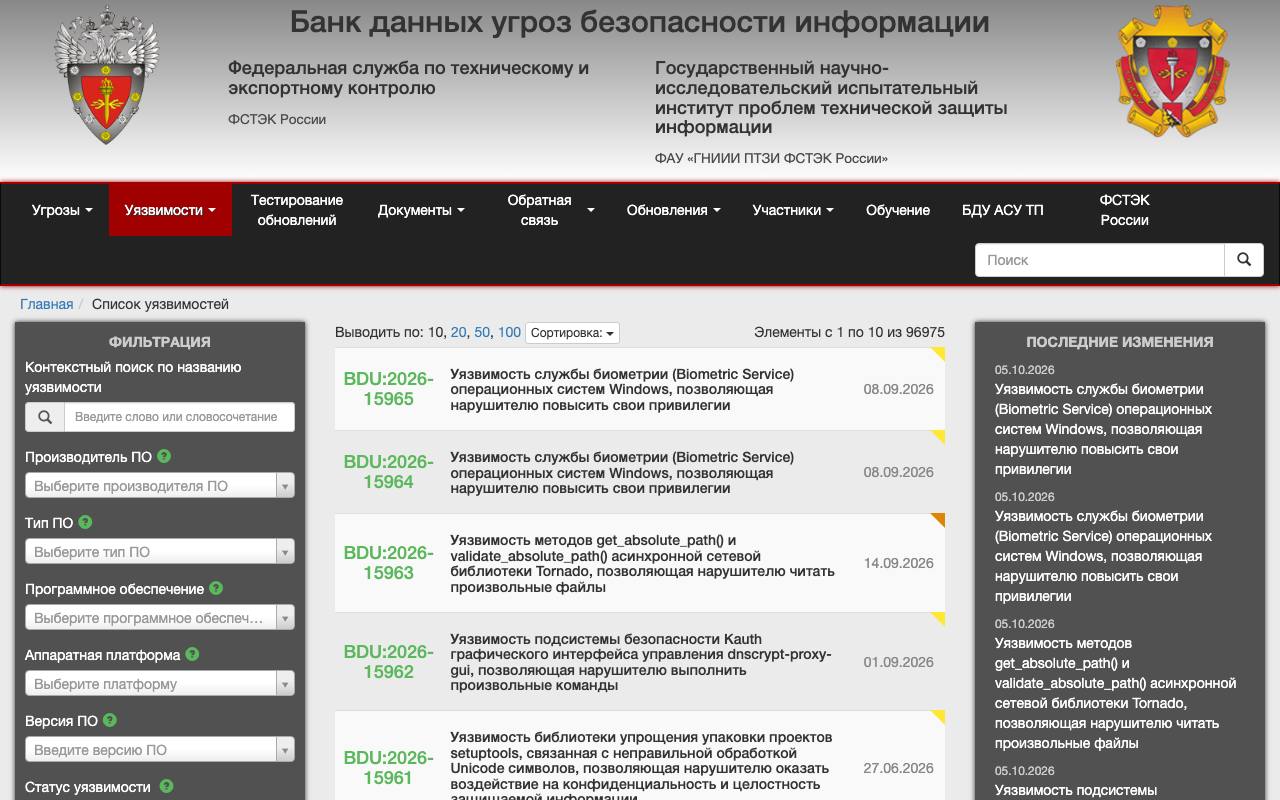The image size is (1280, 800).
Task: Open the Документы menu
Action: coord(421,210)
